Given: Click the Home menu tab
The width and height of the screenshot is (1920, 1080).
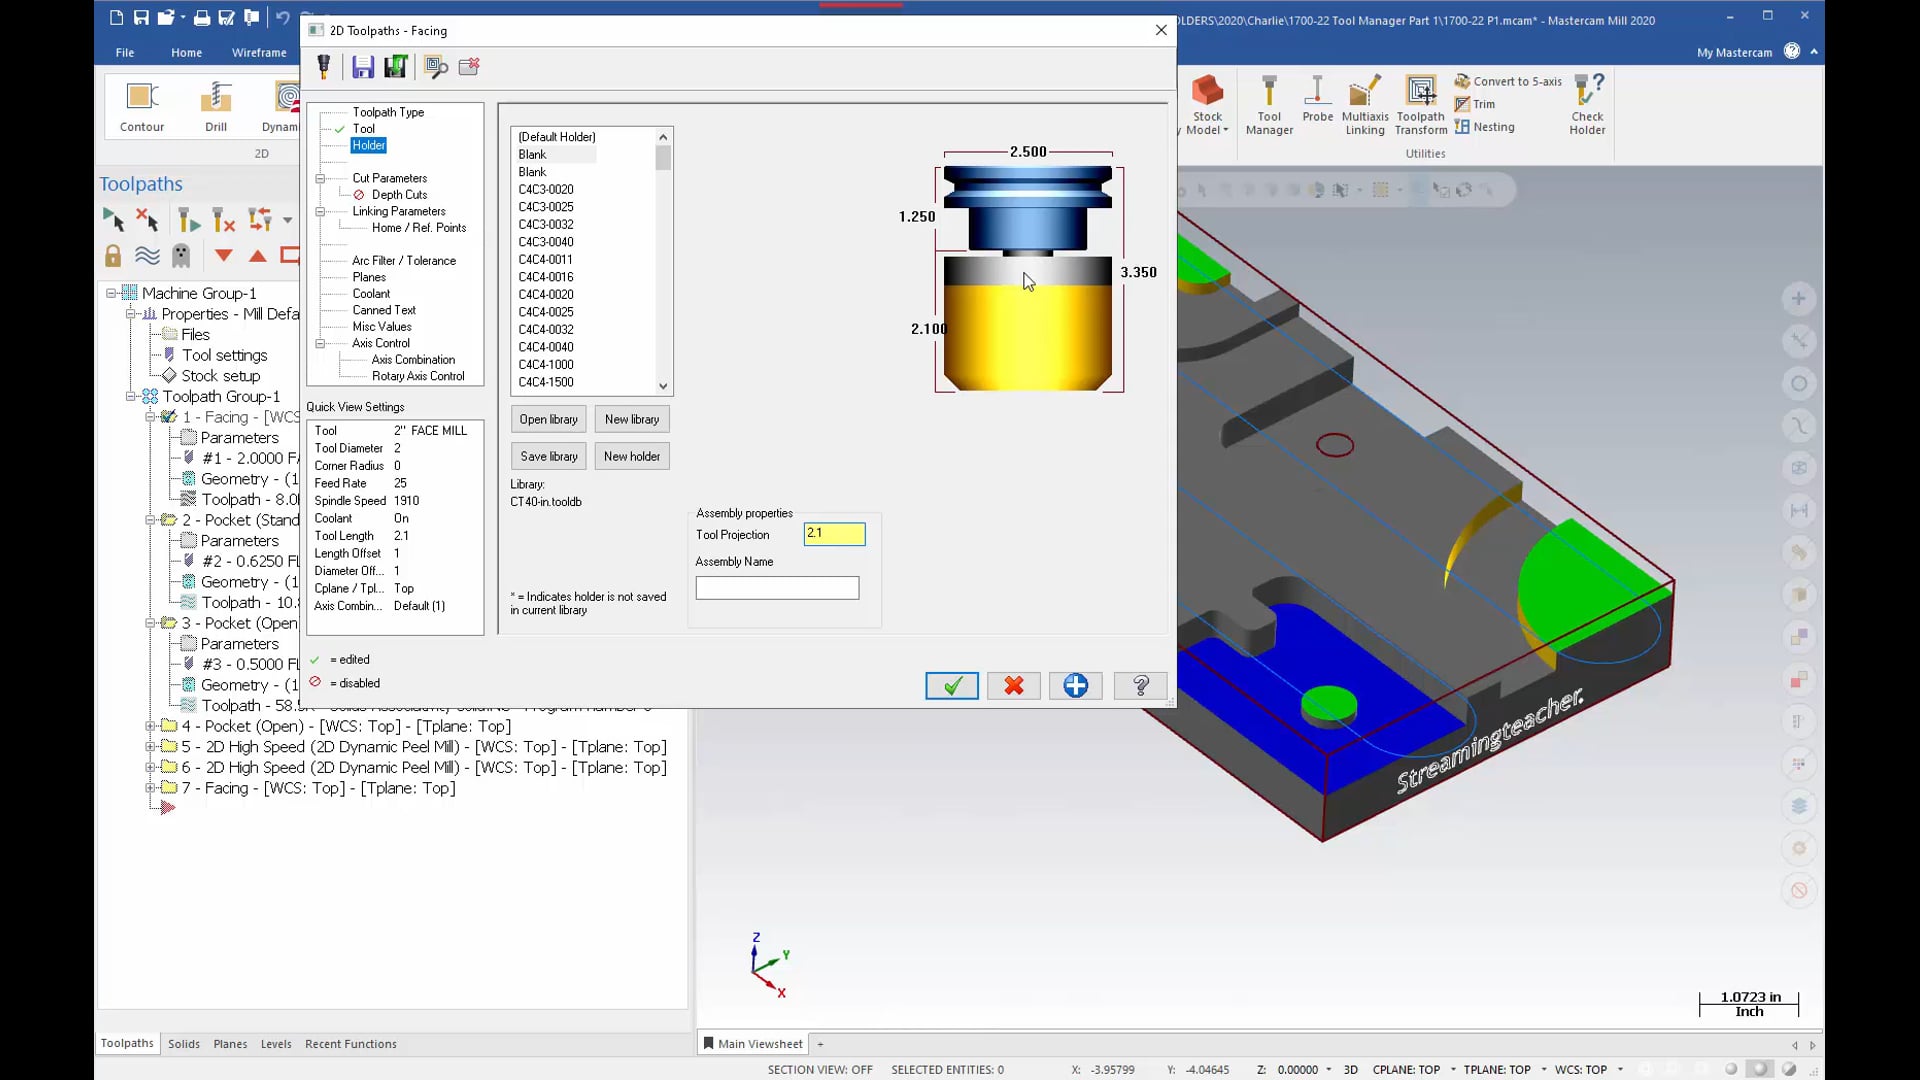Looking at the screenshot, I should click(186, 53).
